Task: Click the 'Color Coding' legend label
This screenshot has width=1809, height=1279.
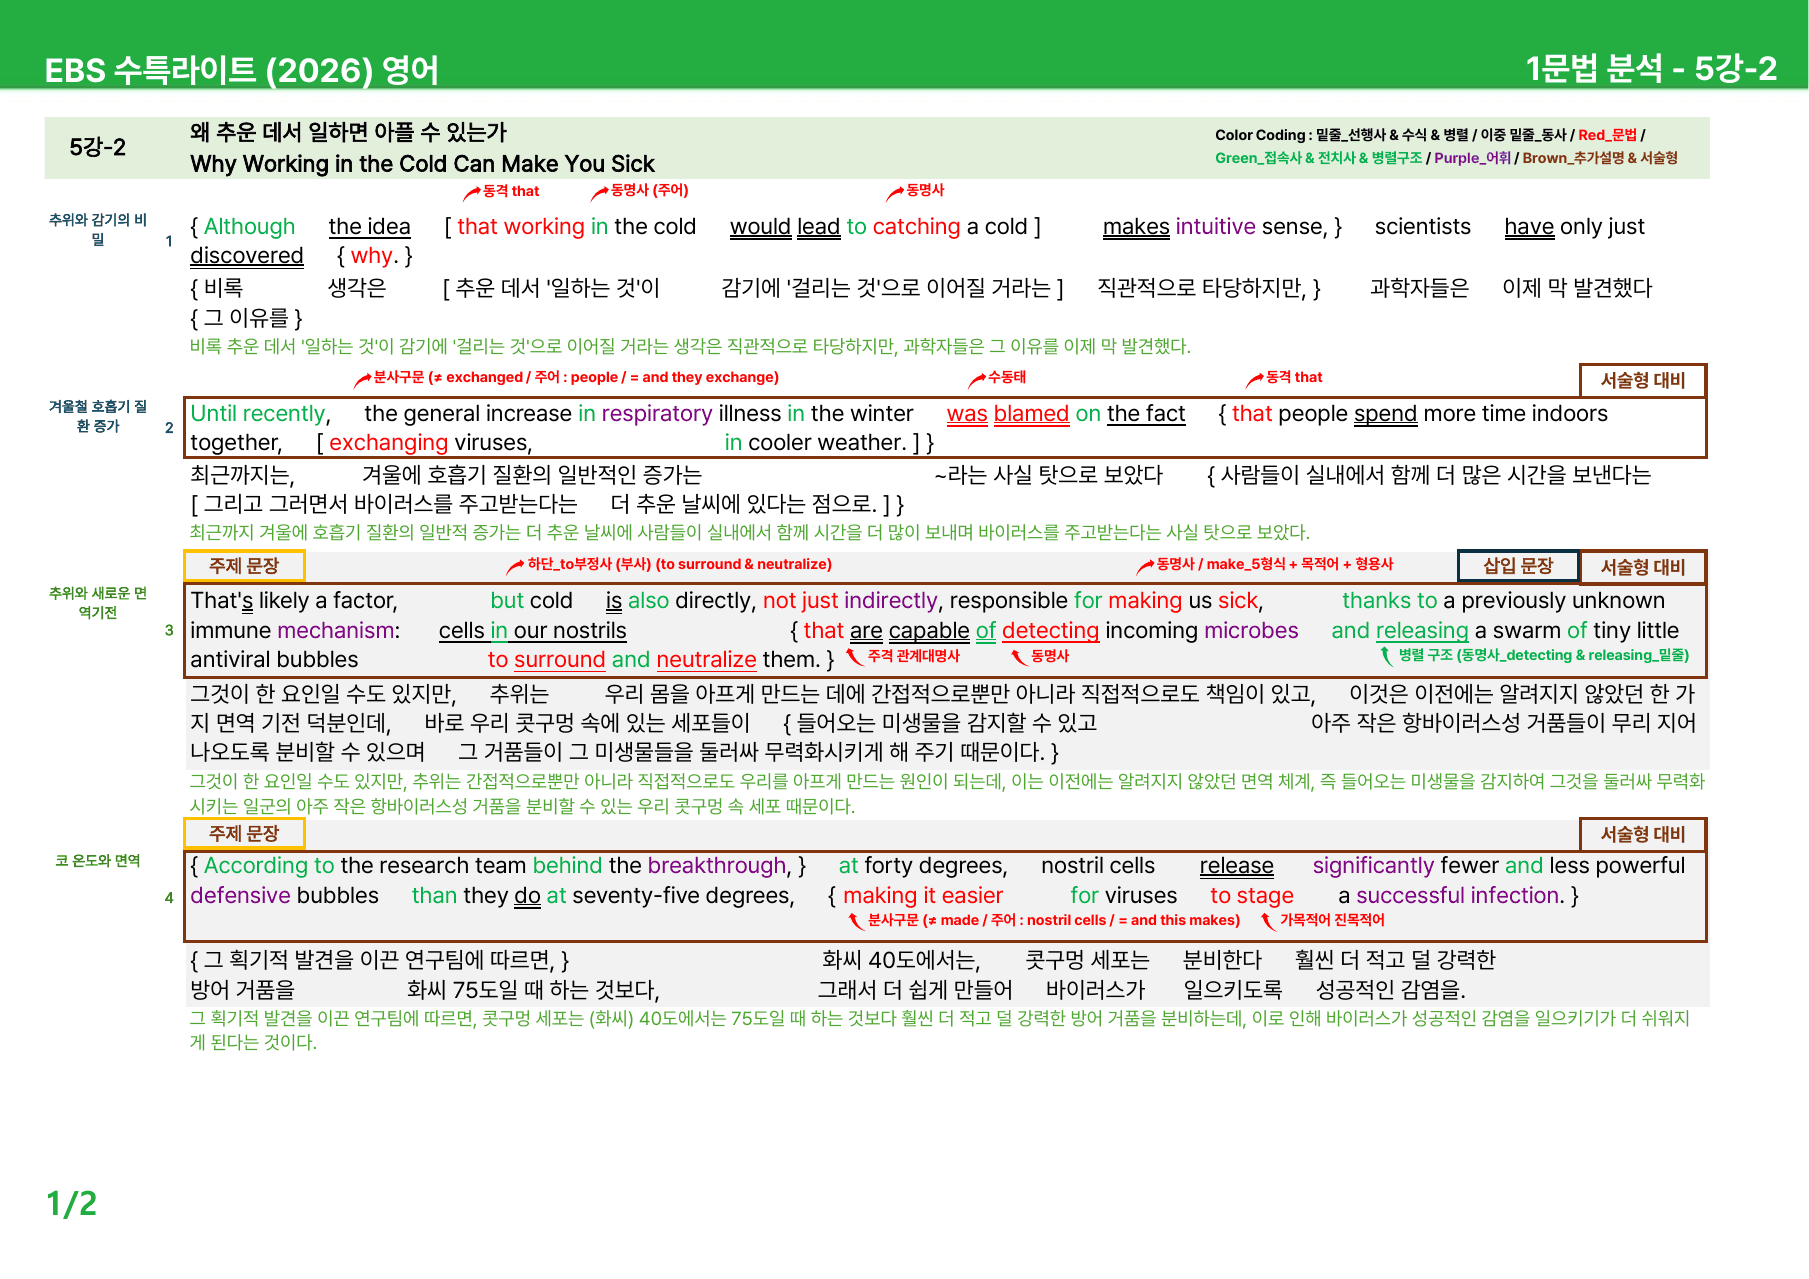Action: 1260,135
